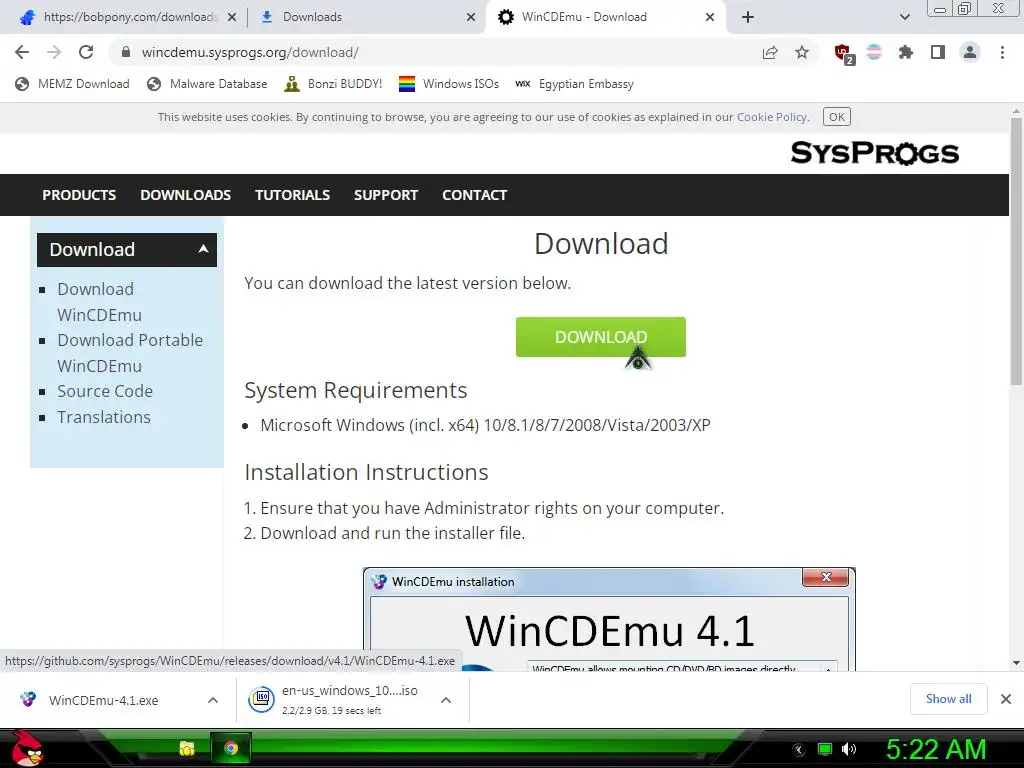Toggle the browser side panel icon

point(938,52)
